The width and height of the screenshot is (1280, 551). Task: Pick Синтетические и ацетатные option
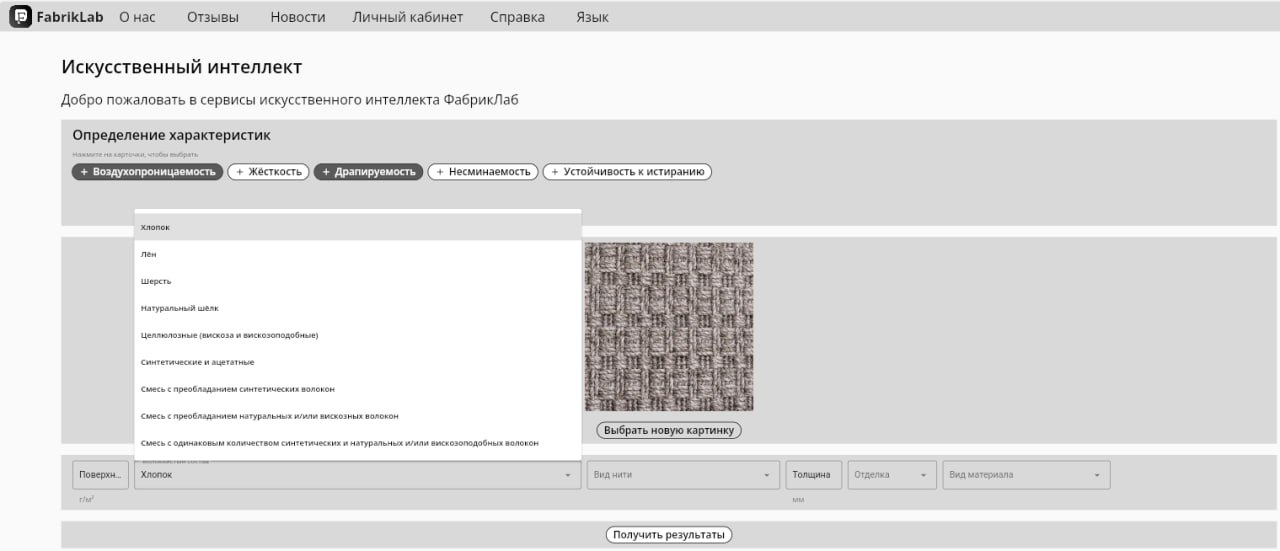pyautogui.click(x=197, y=362)
